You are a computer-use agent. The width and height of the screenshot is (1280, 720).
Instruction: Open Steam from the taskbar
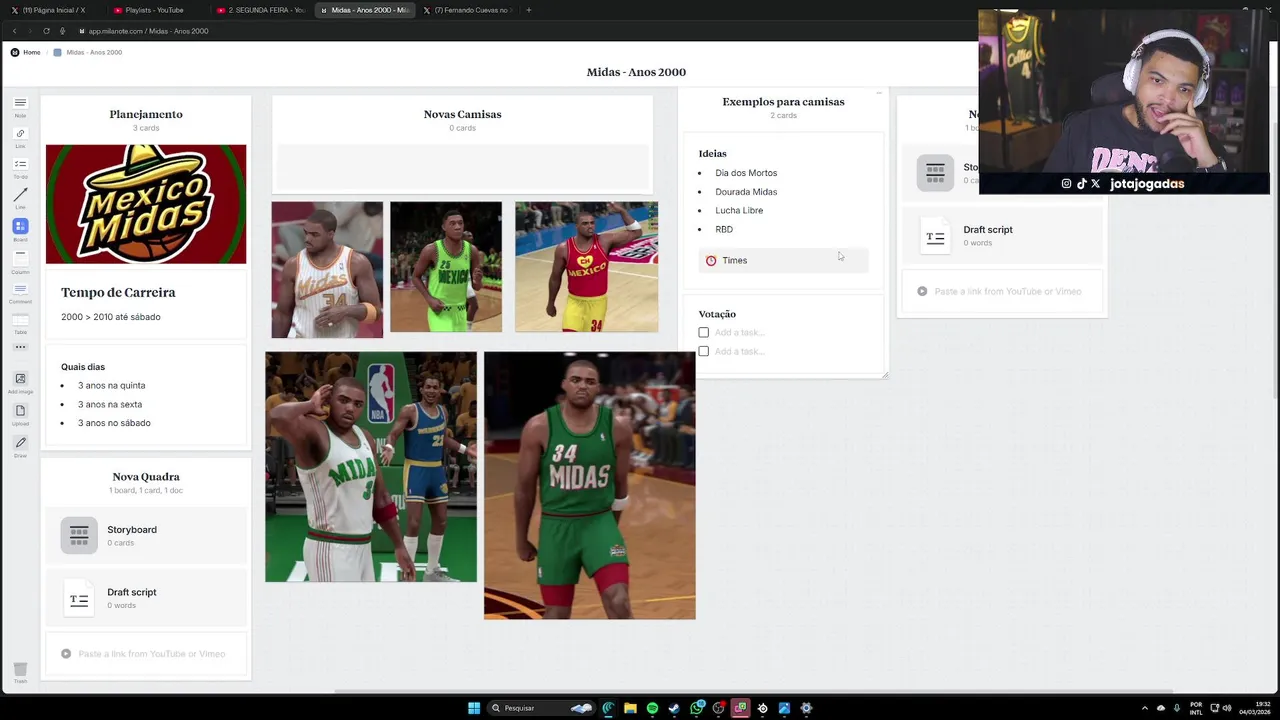coord(674,708)
